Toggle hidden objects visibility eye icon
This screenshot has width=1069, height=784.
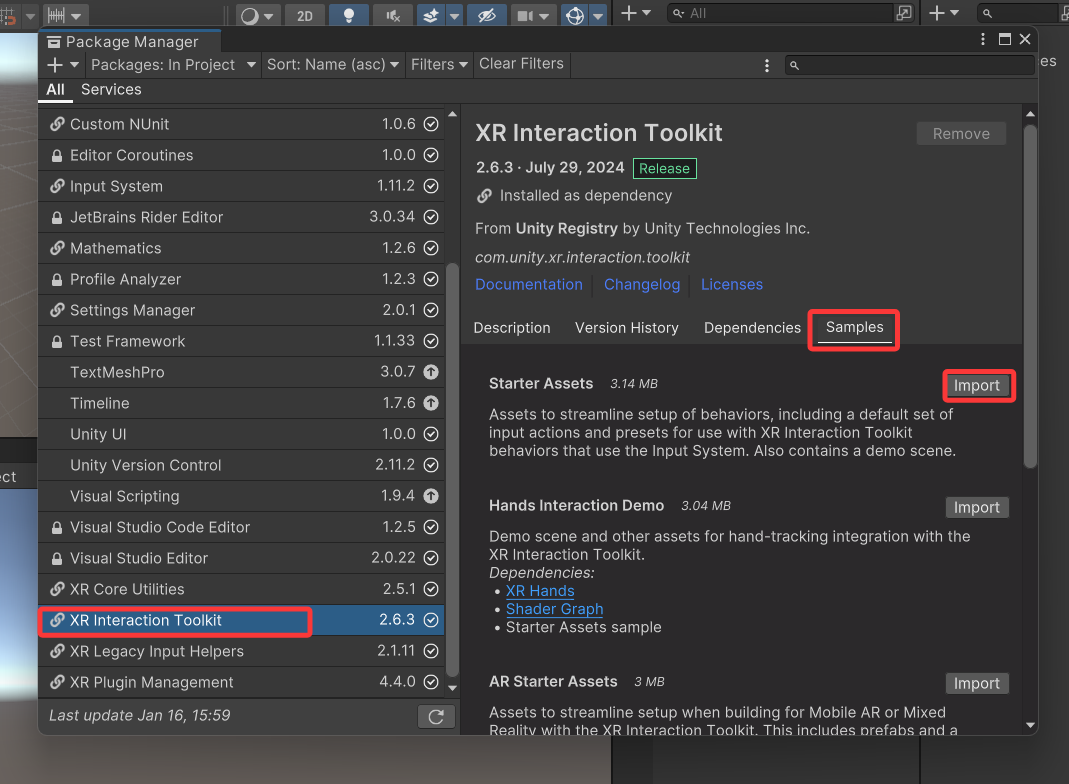click(x=487, y=15)
